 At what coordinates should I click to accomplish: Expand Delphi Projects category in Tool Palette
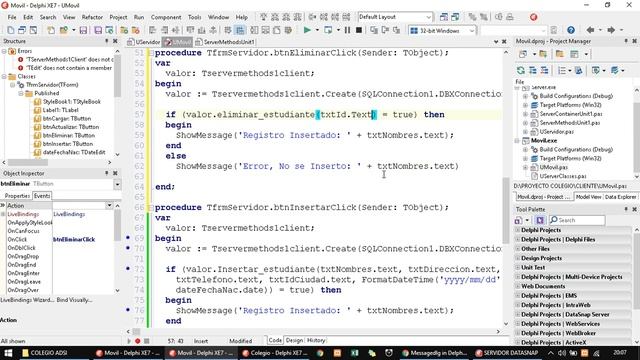click(x=518, y=230)
